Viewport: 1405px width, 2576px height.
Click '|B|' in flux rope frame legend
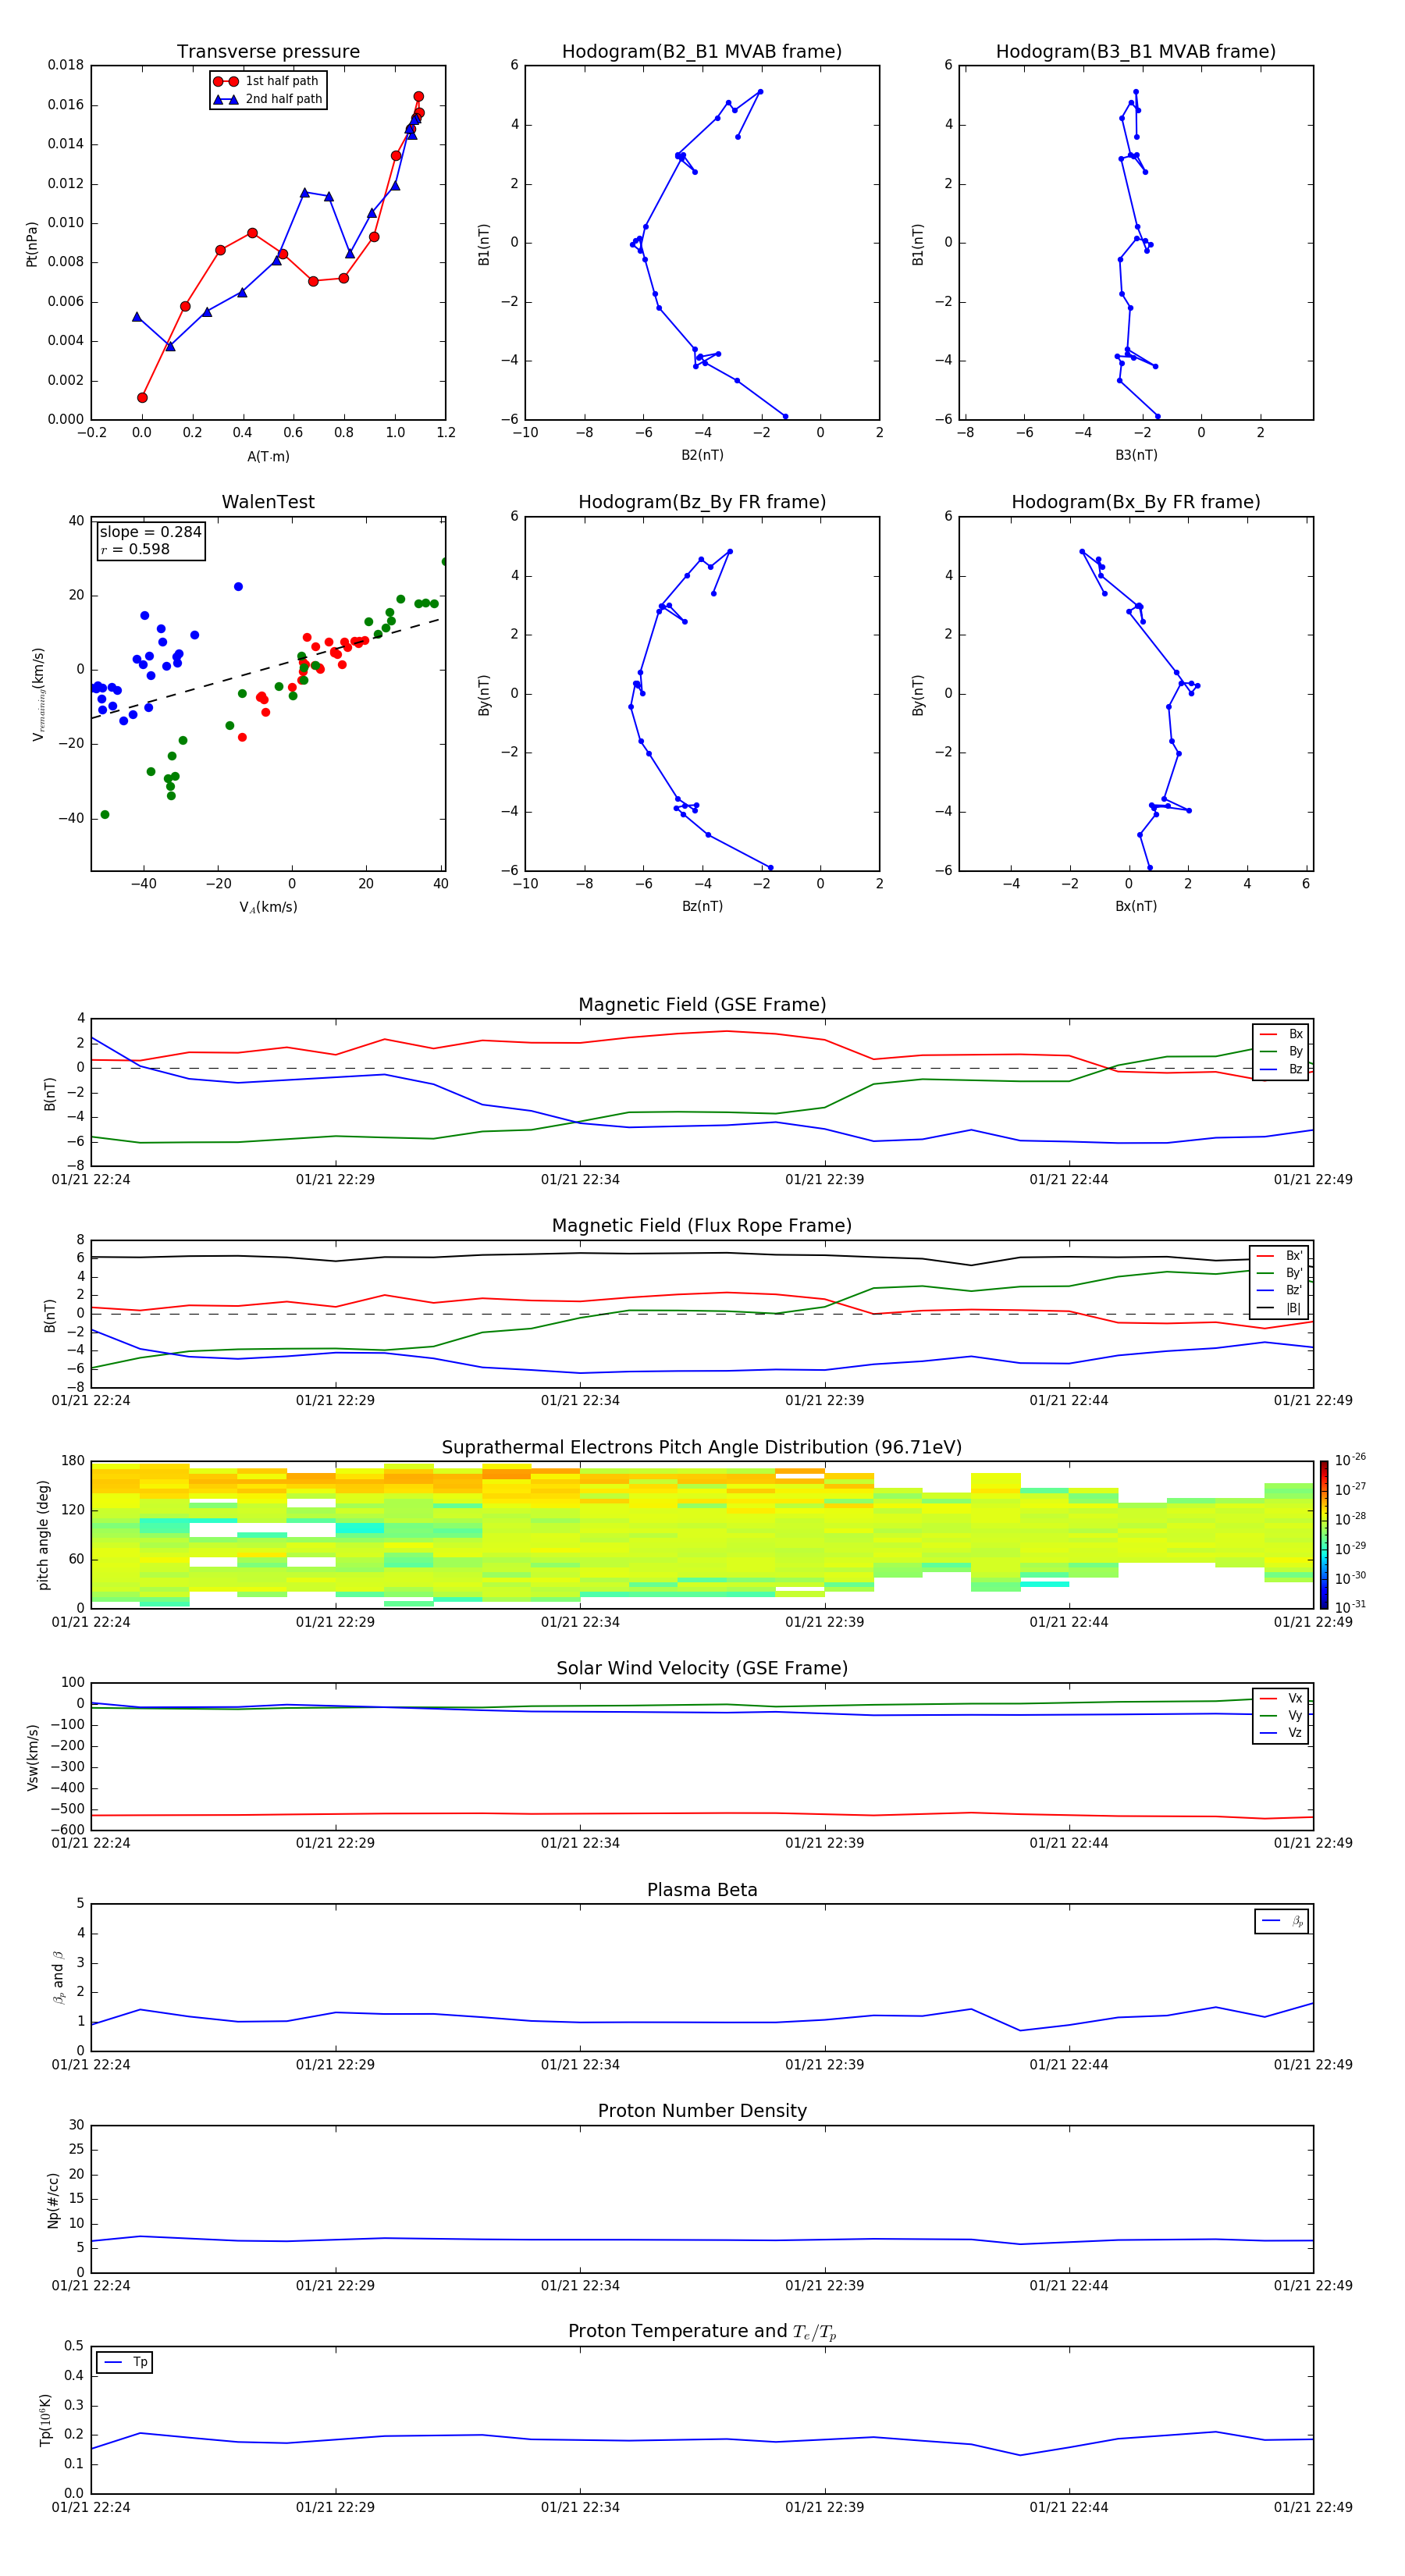[1294, 1308]
